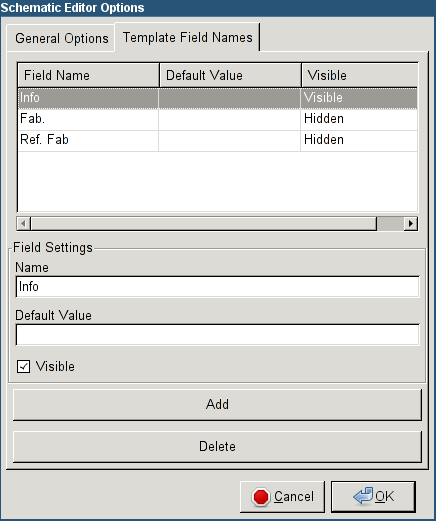
Task: Click the left scroll arrow of the table
Action: click(x=24, y=223)
